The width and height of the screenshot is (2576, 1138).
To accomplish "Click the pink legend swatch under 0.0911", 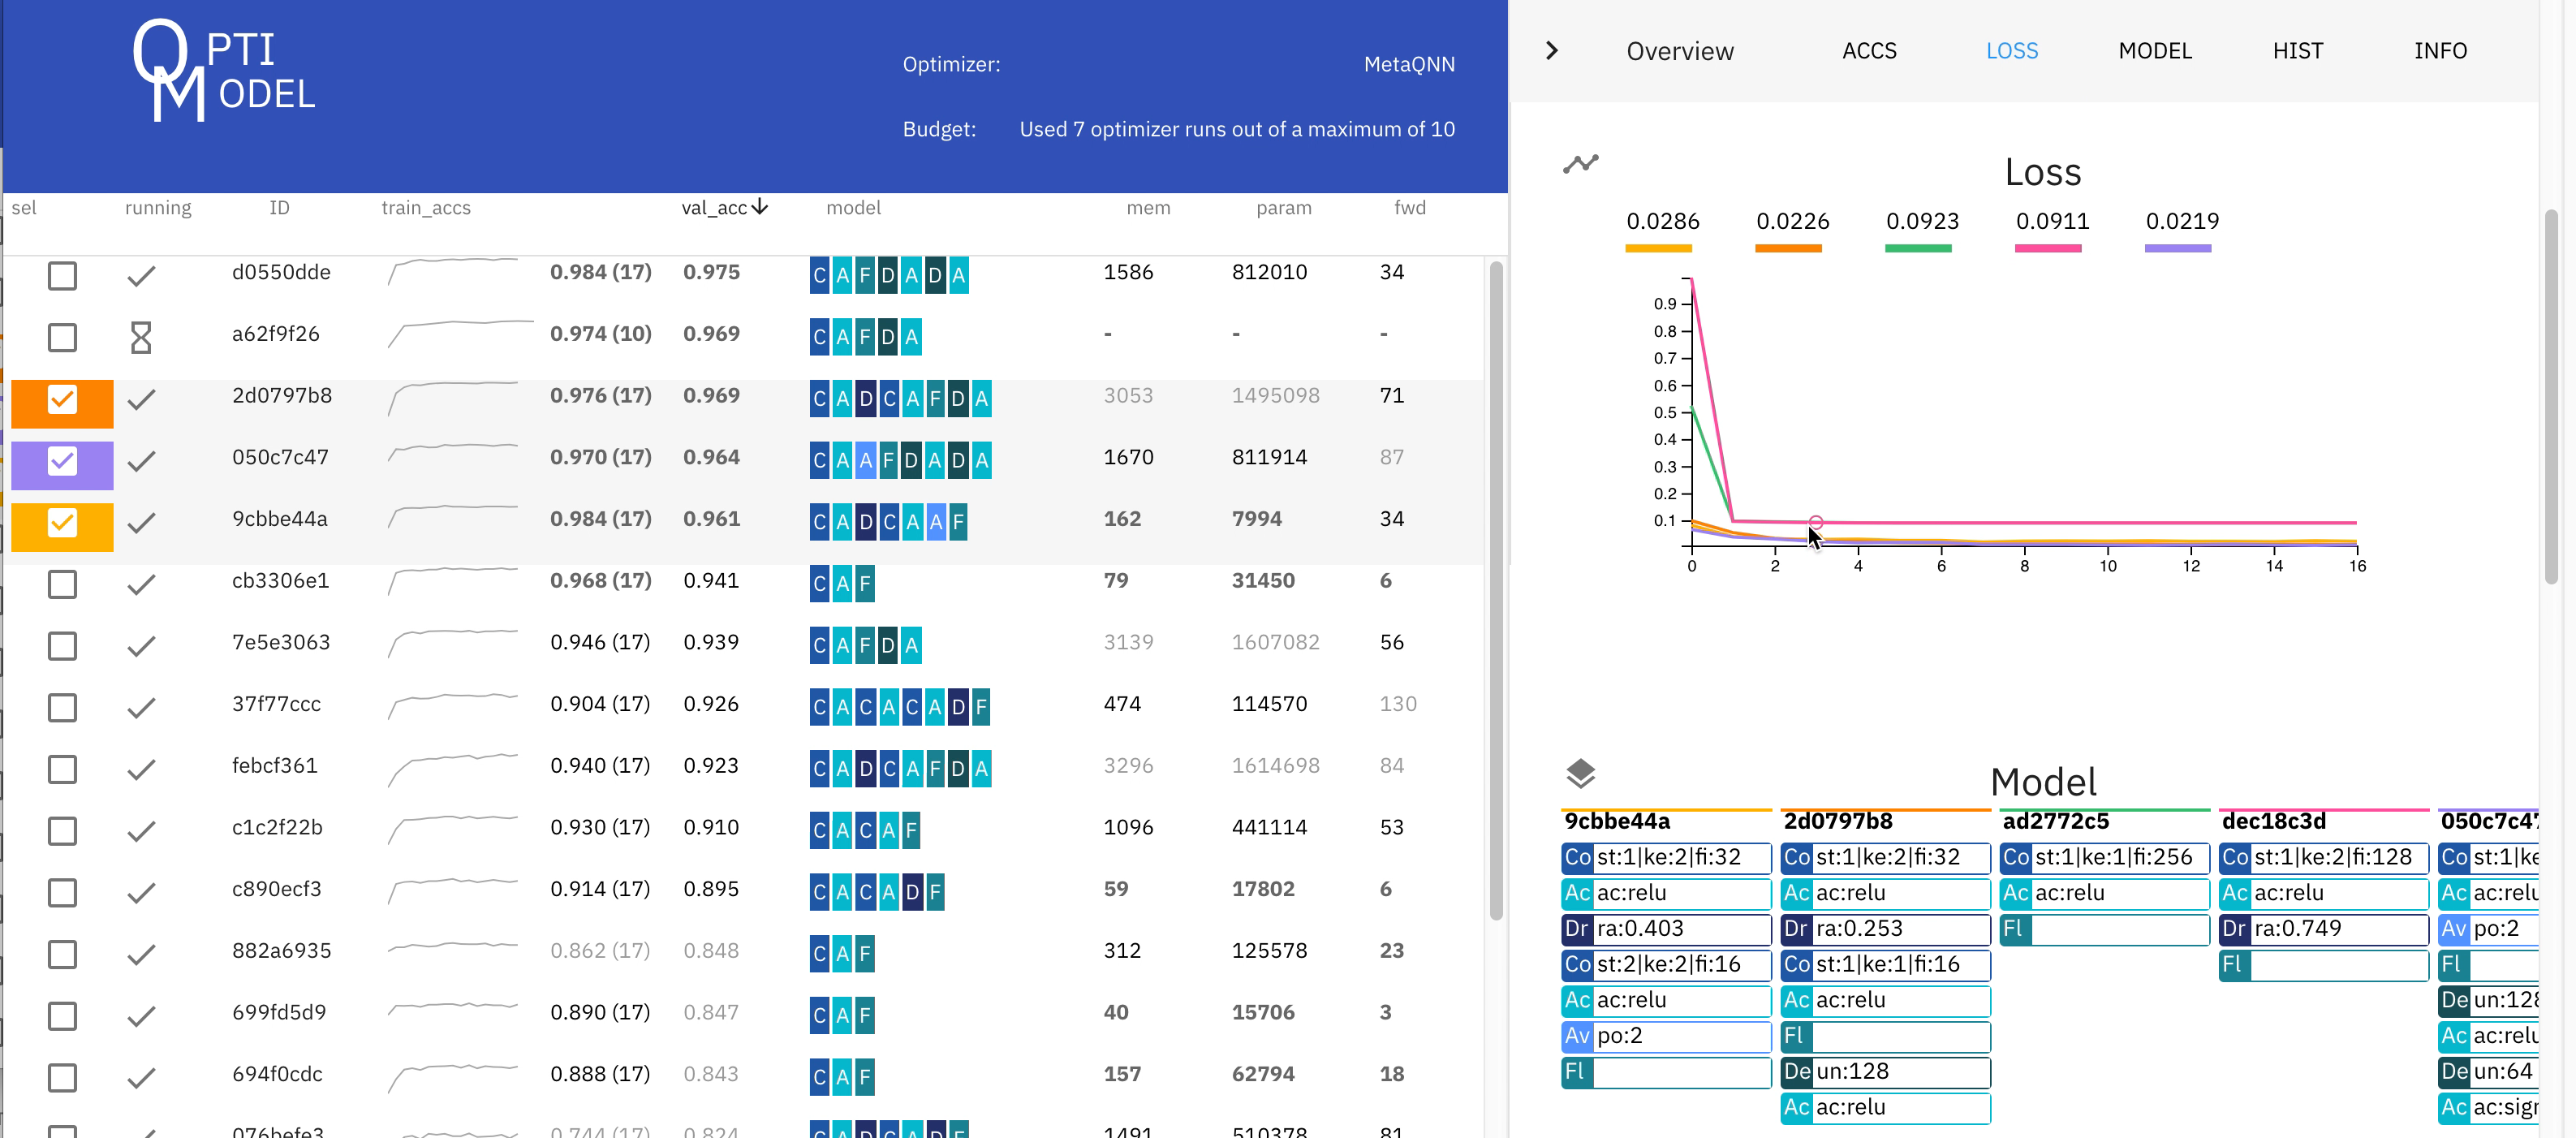I will click(2047, 248).
